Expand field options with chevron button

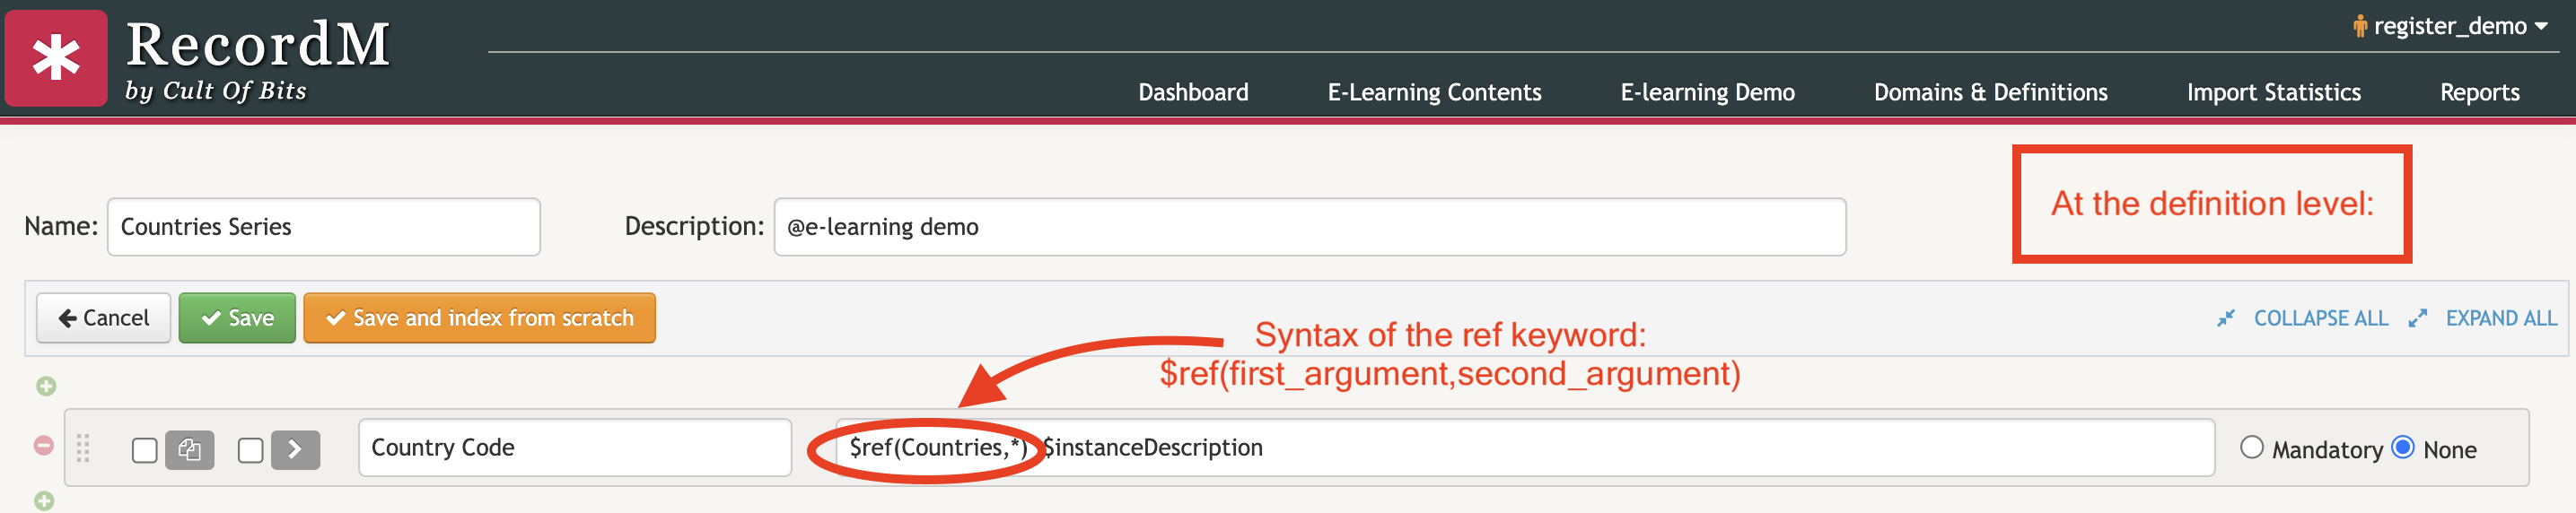[295, 450]
